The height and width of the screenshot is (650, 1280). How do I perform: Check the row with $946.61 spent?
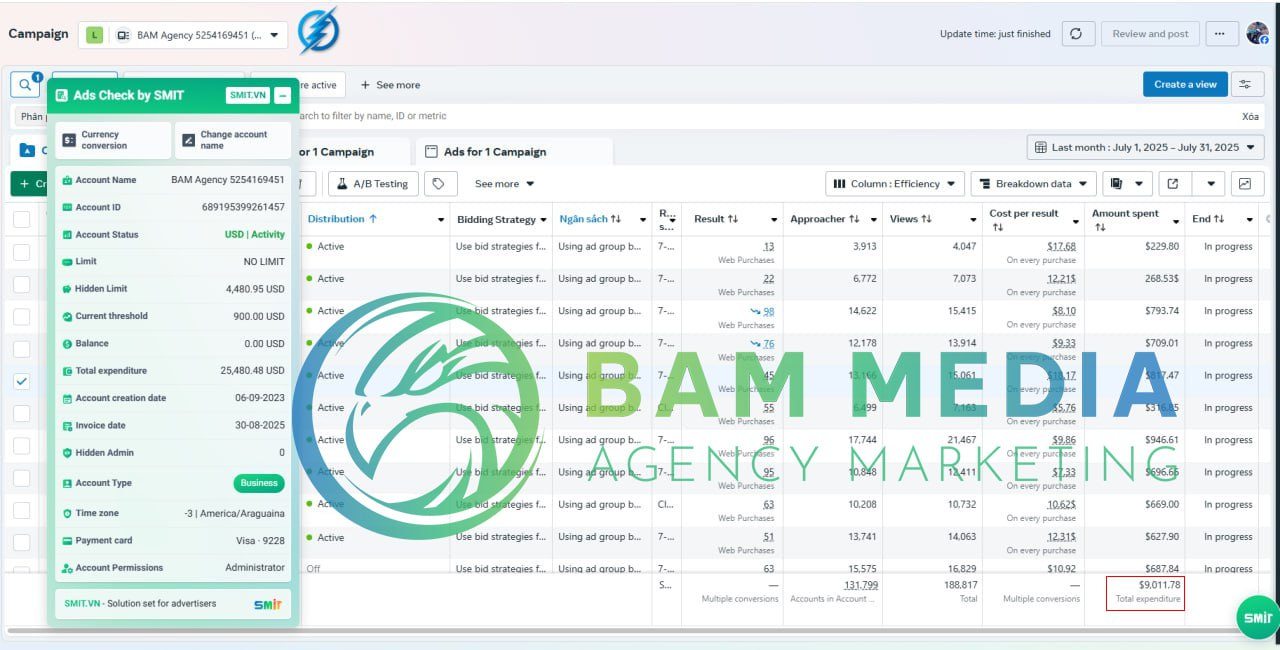click(22, 446)
